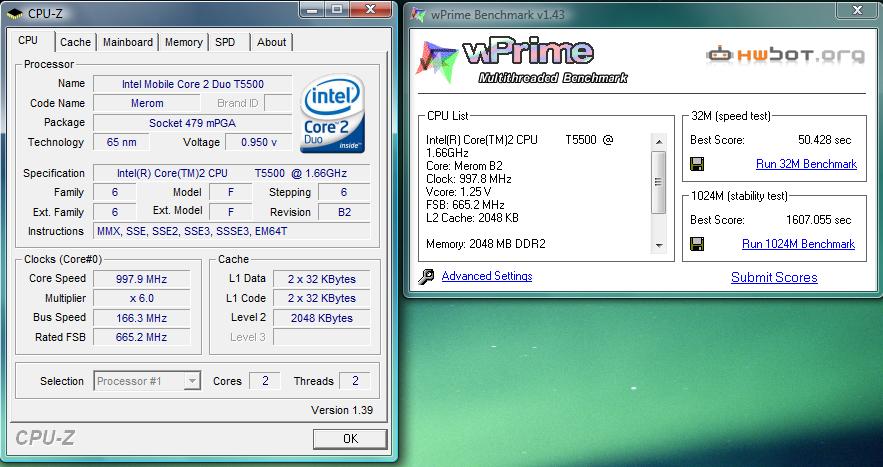The width and height of the screenshot is (883, 467).
Task: Click the Technology value 65 nm
Action: 122,142
